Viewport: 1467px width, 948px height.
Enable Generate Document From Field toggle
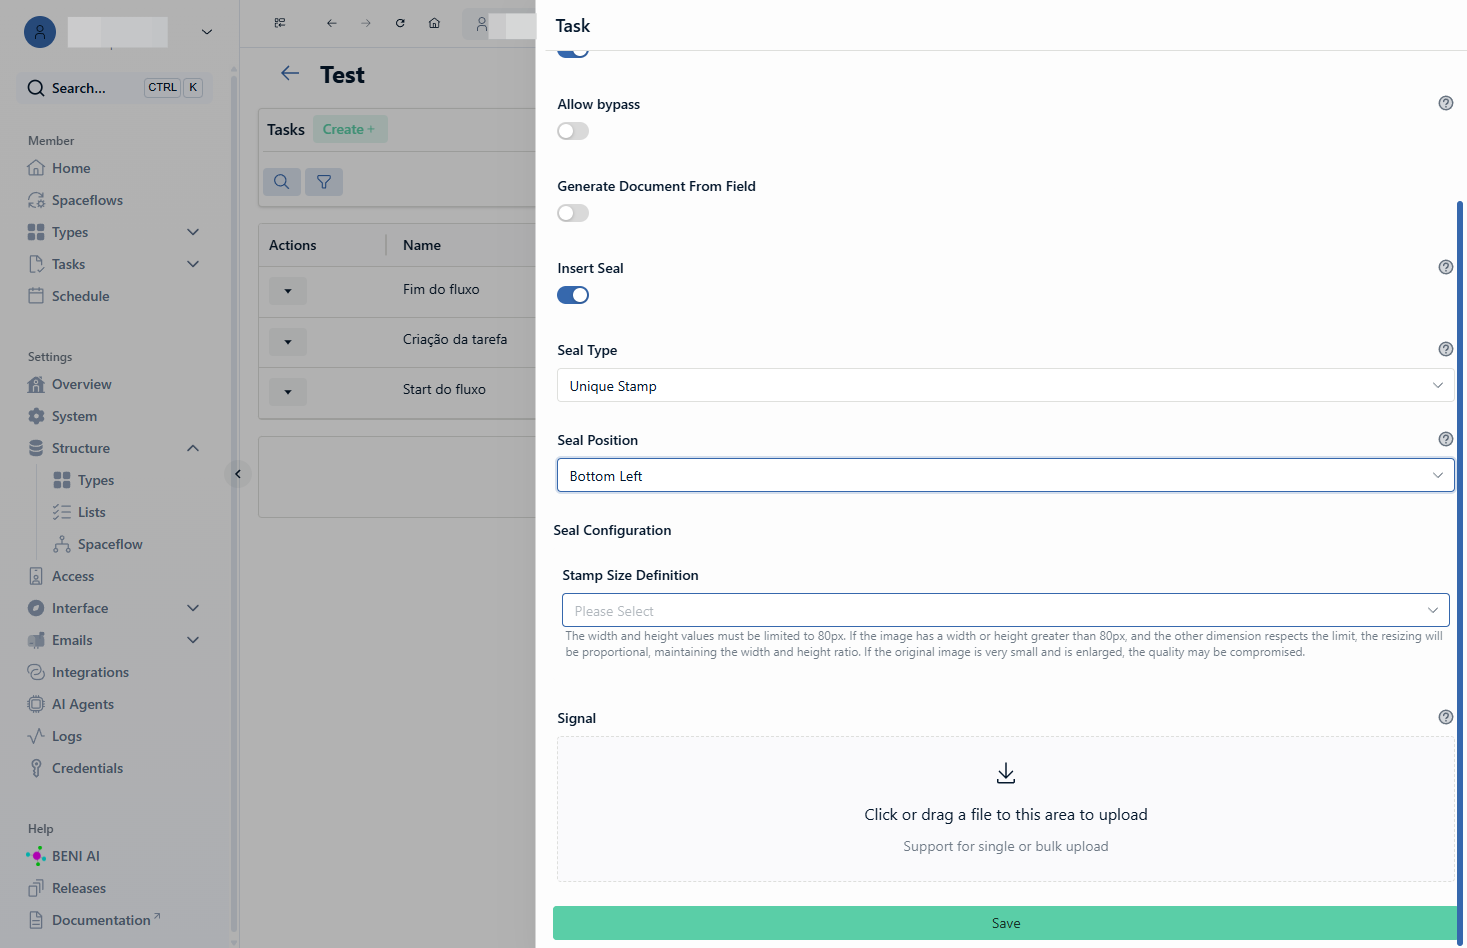tap(573, 213)
